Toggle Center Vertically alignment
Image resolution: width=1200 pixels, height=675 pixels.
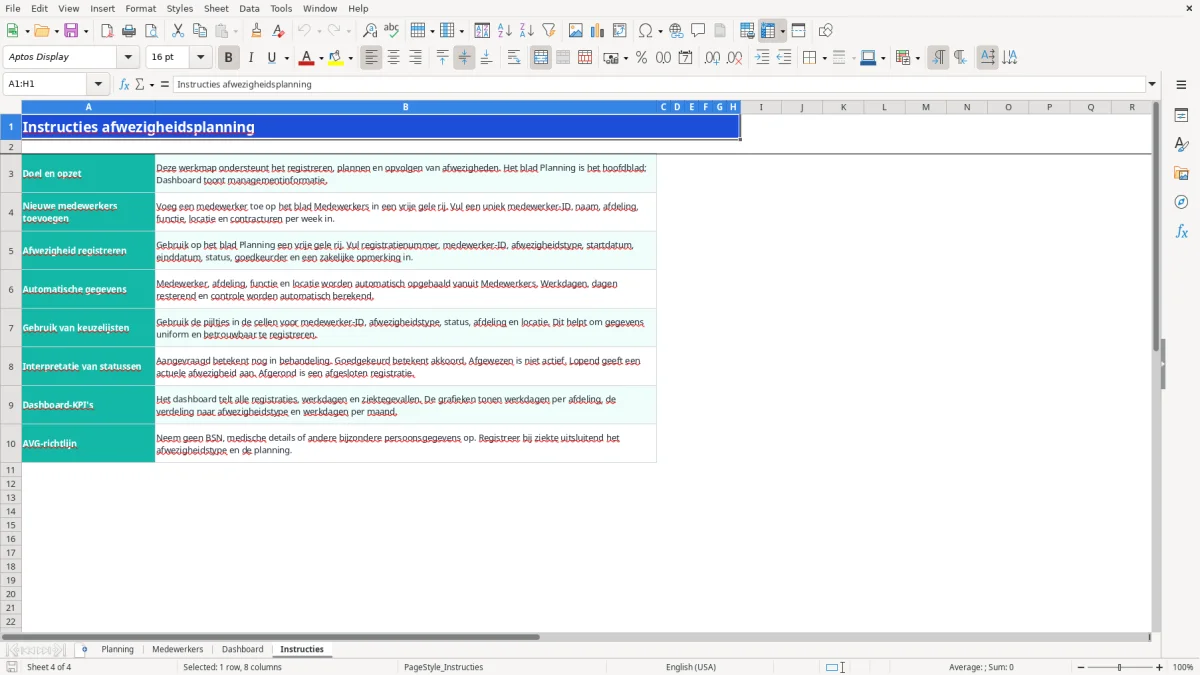pos(464,58)
